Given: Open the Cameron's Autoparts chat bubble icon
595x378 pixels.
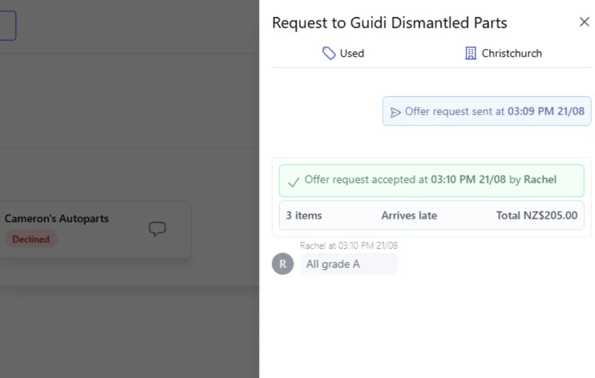Looking at the screenshot, I should [x=157, y=228].
